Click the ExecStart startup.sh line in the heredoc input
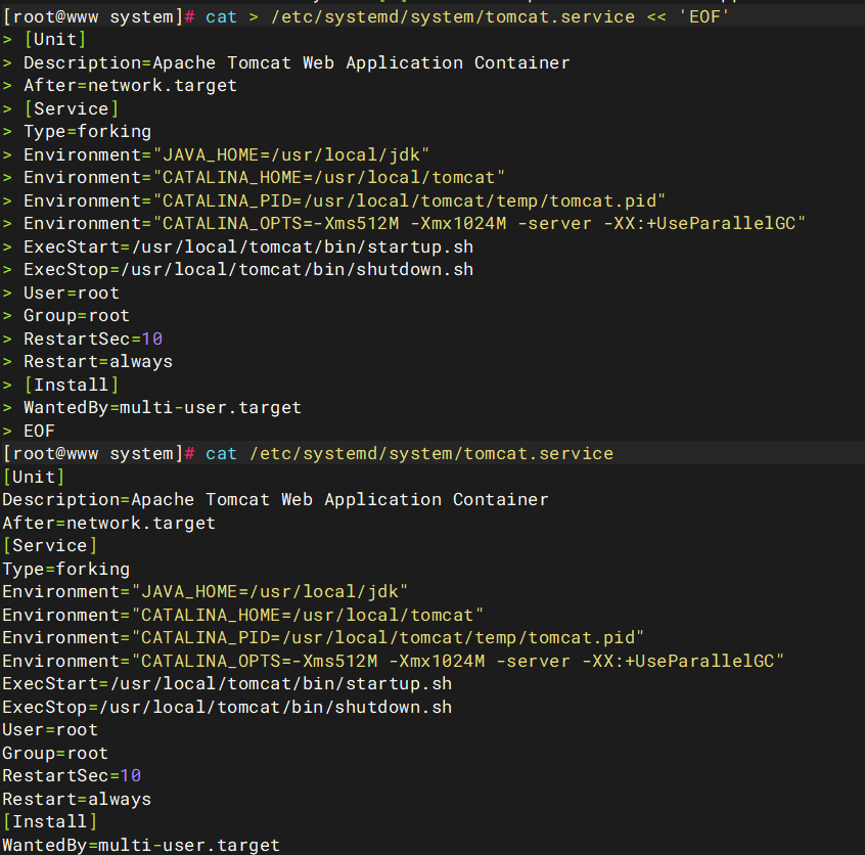The image size is (865, 855). click(x=248, y=247)
